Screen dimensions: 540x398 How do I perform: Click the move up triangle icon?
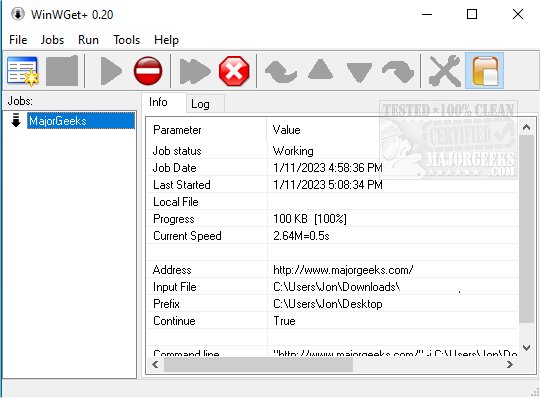pos(320,69)
